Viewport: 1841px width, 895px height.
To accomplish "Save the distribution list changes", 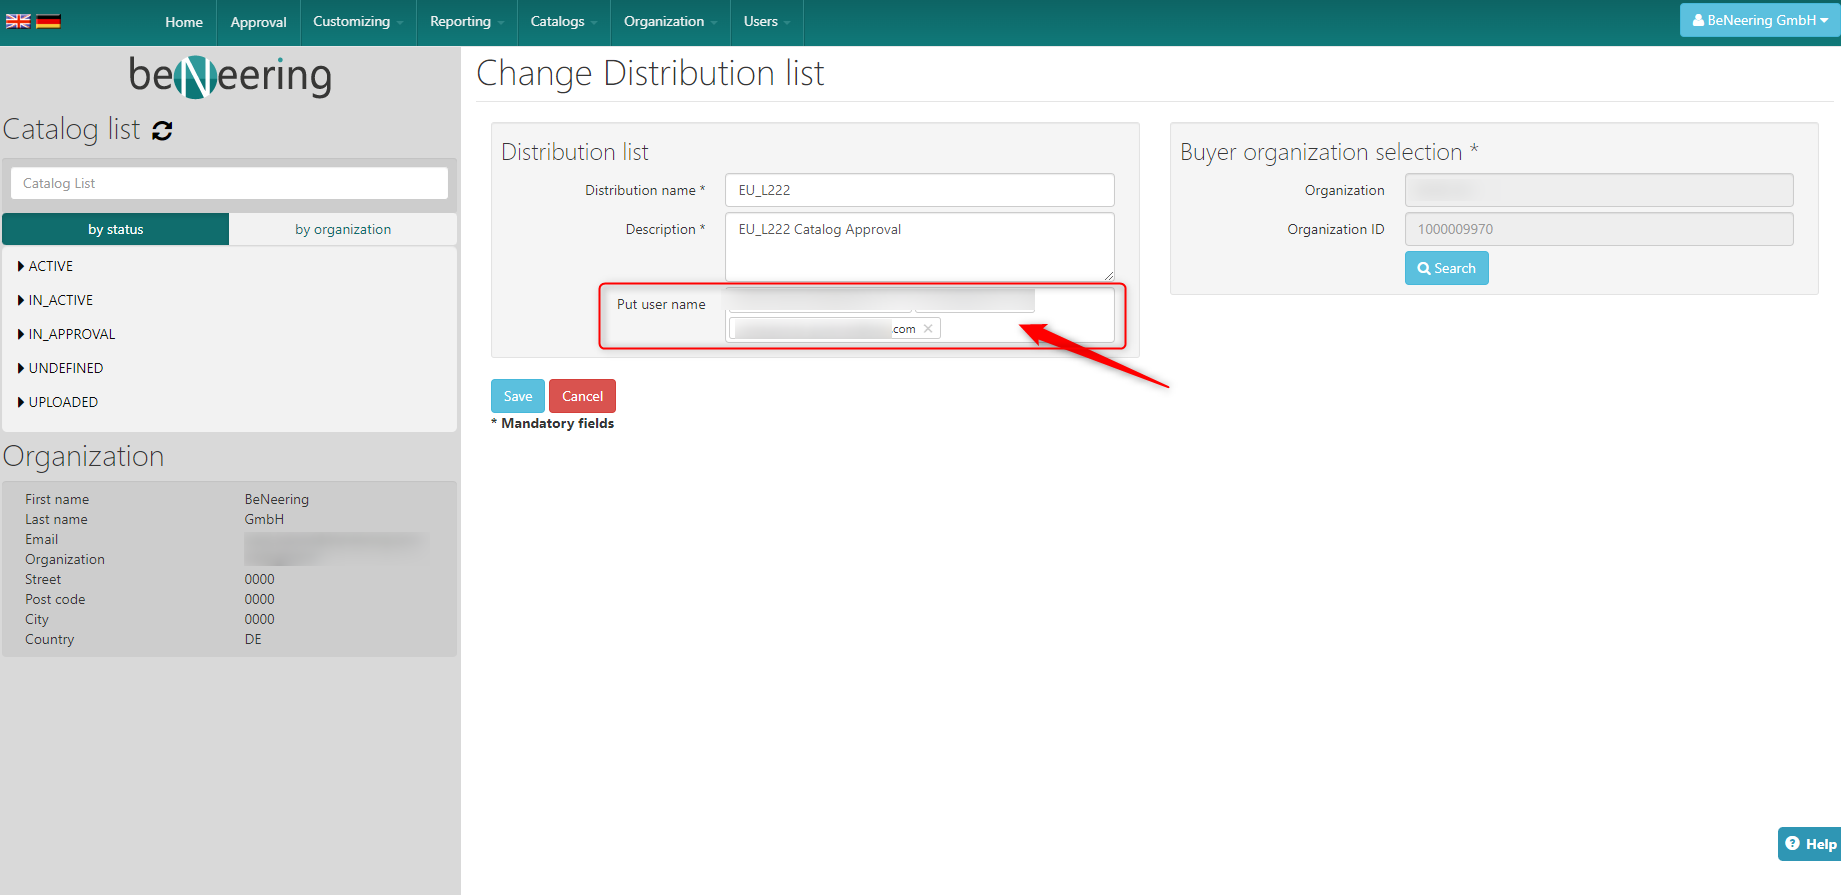I will pyautogui.click(x=517, y=396).
